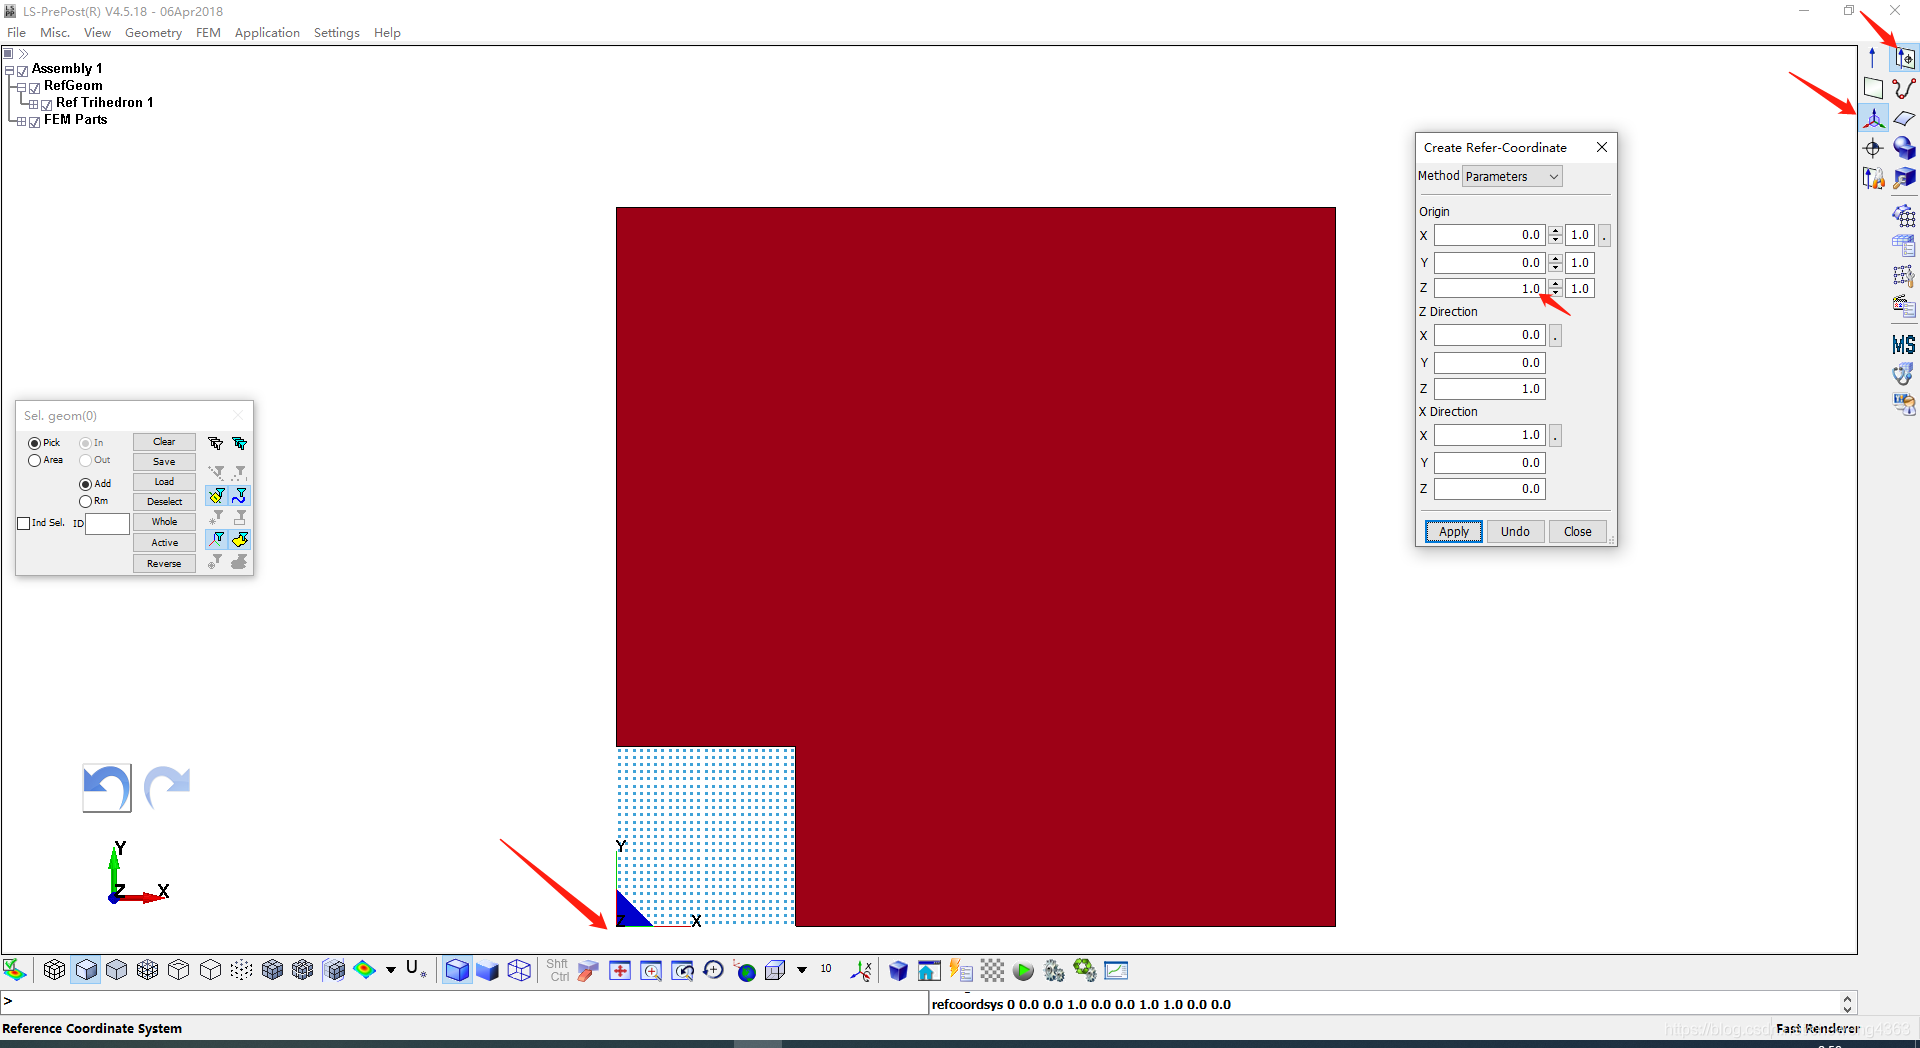This screenshot has height=1048, width=1920.
Task: Click the Origin Z value field
Action: pos(1489,289)
